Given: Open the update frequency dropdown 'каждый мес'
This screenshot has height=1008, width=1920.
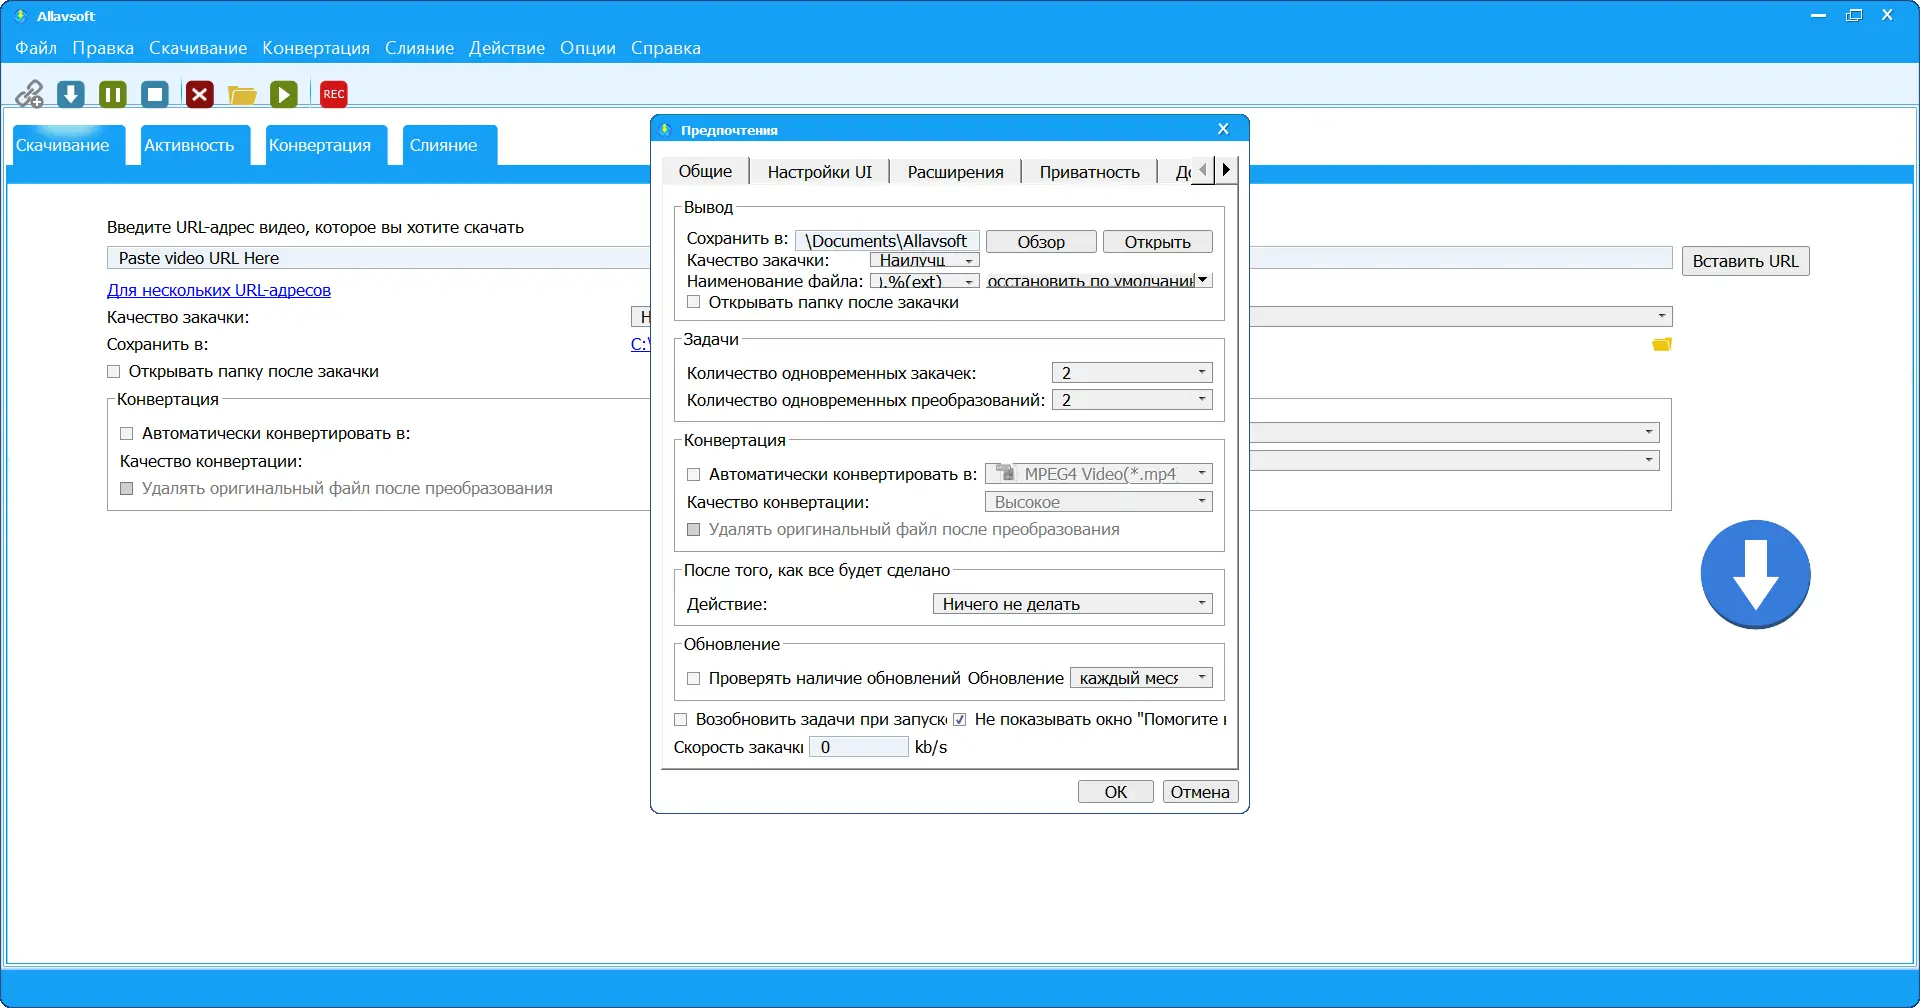Looking at the screenshot, I should pos(1141,678).
